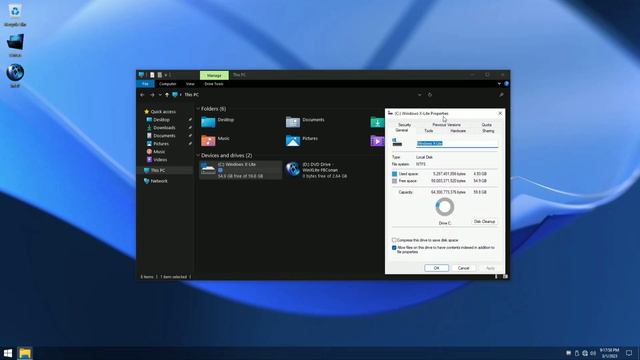Open the File menu in Explorer
Viewport: 640px width, 360px height.
click(145, 84)
